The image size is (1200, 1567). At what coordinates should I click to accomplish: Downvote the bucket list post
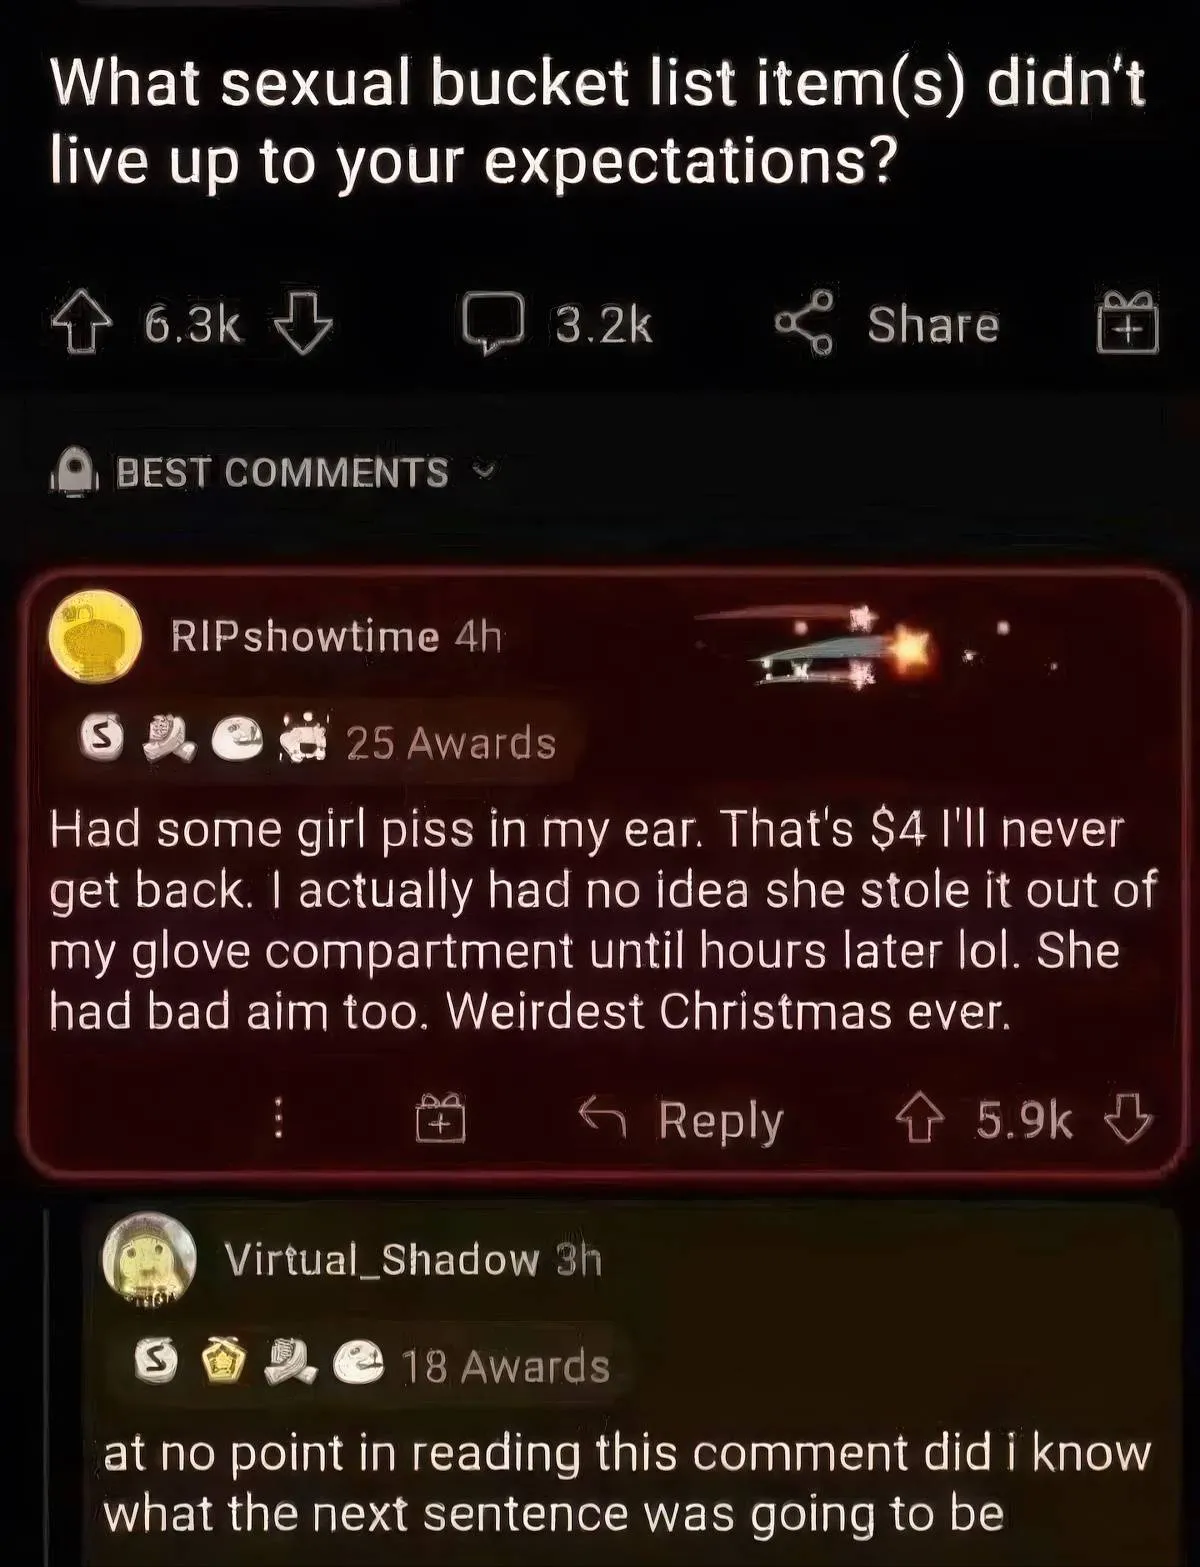(302, 323)
